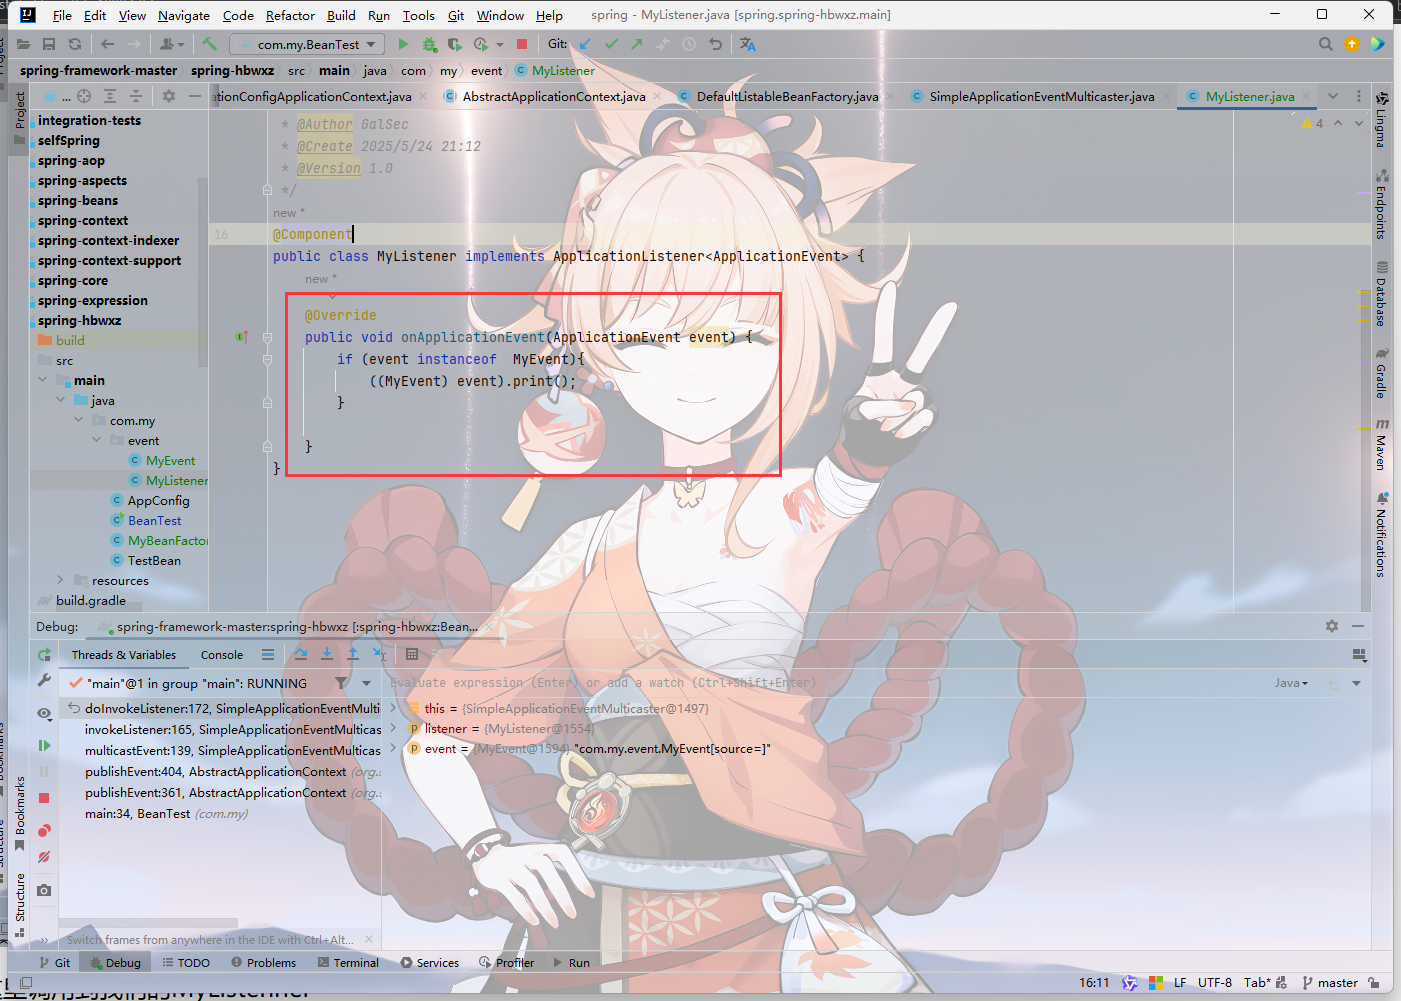This screenshot has width=1401, height=1001.
Task: Collapse the main folder in project tree
Action: click(42, 380)
